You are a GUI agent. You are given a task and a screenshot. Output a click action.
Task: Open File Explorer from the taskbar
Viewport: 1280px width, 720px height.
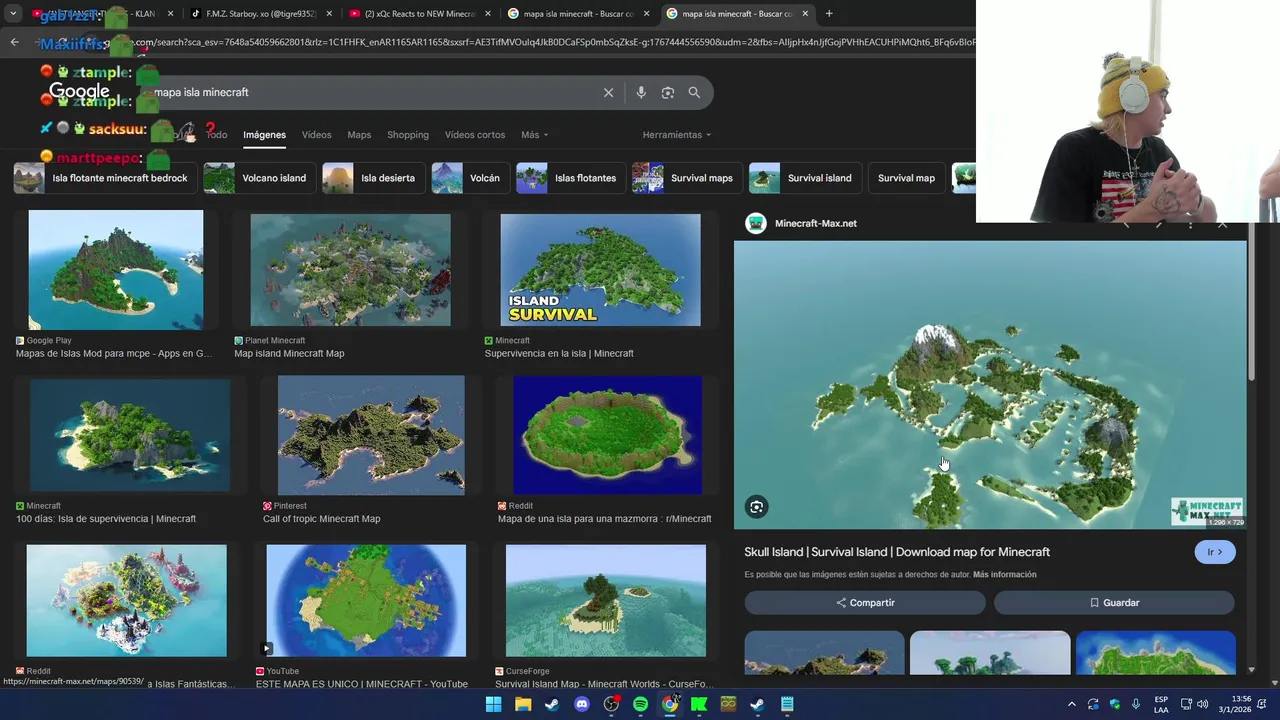click(523, 704)
